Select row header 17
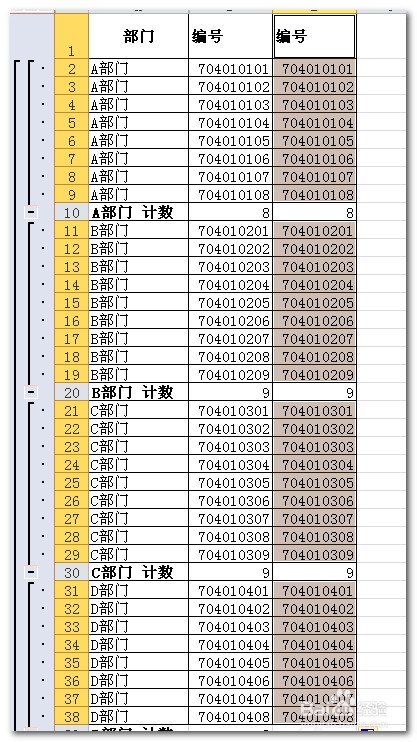Screen dimensions: 417x742 (x=71, y=338)
